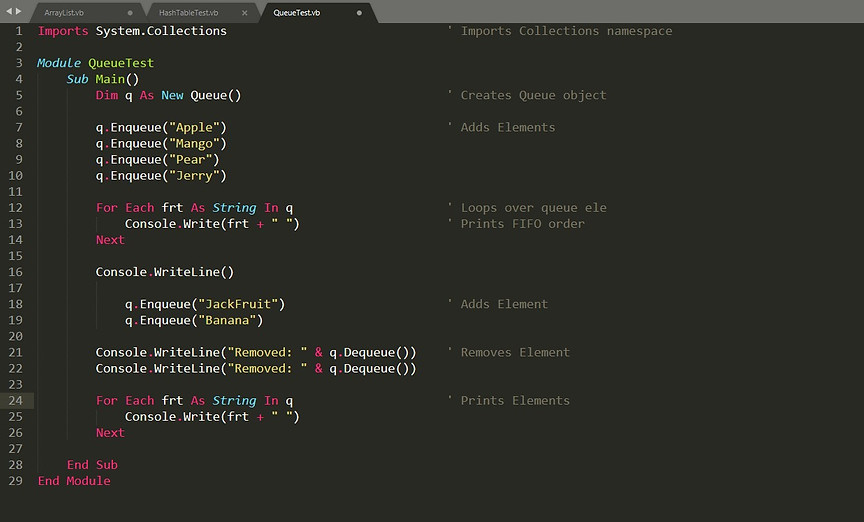Click the 'Removes Element' comment
The height and width of the screenshot is (522, 864).
[509, 353]
